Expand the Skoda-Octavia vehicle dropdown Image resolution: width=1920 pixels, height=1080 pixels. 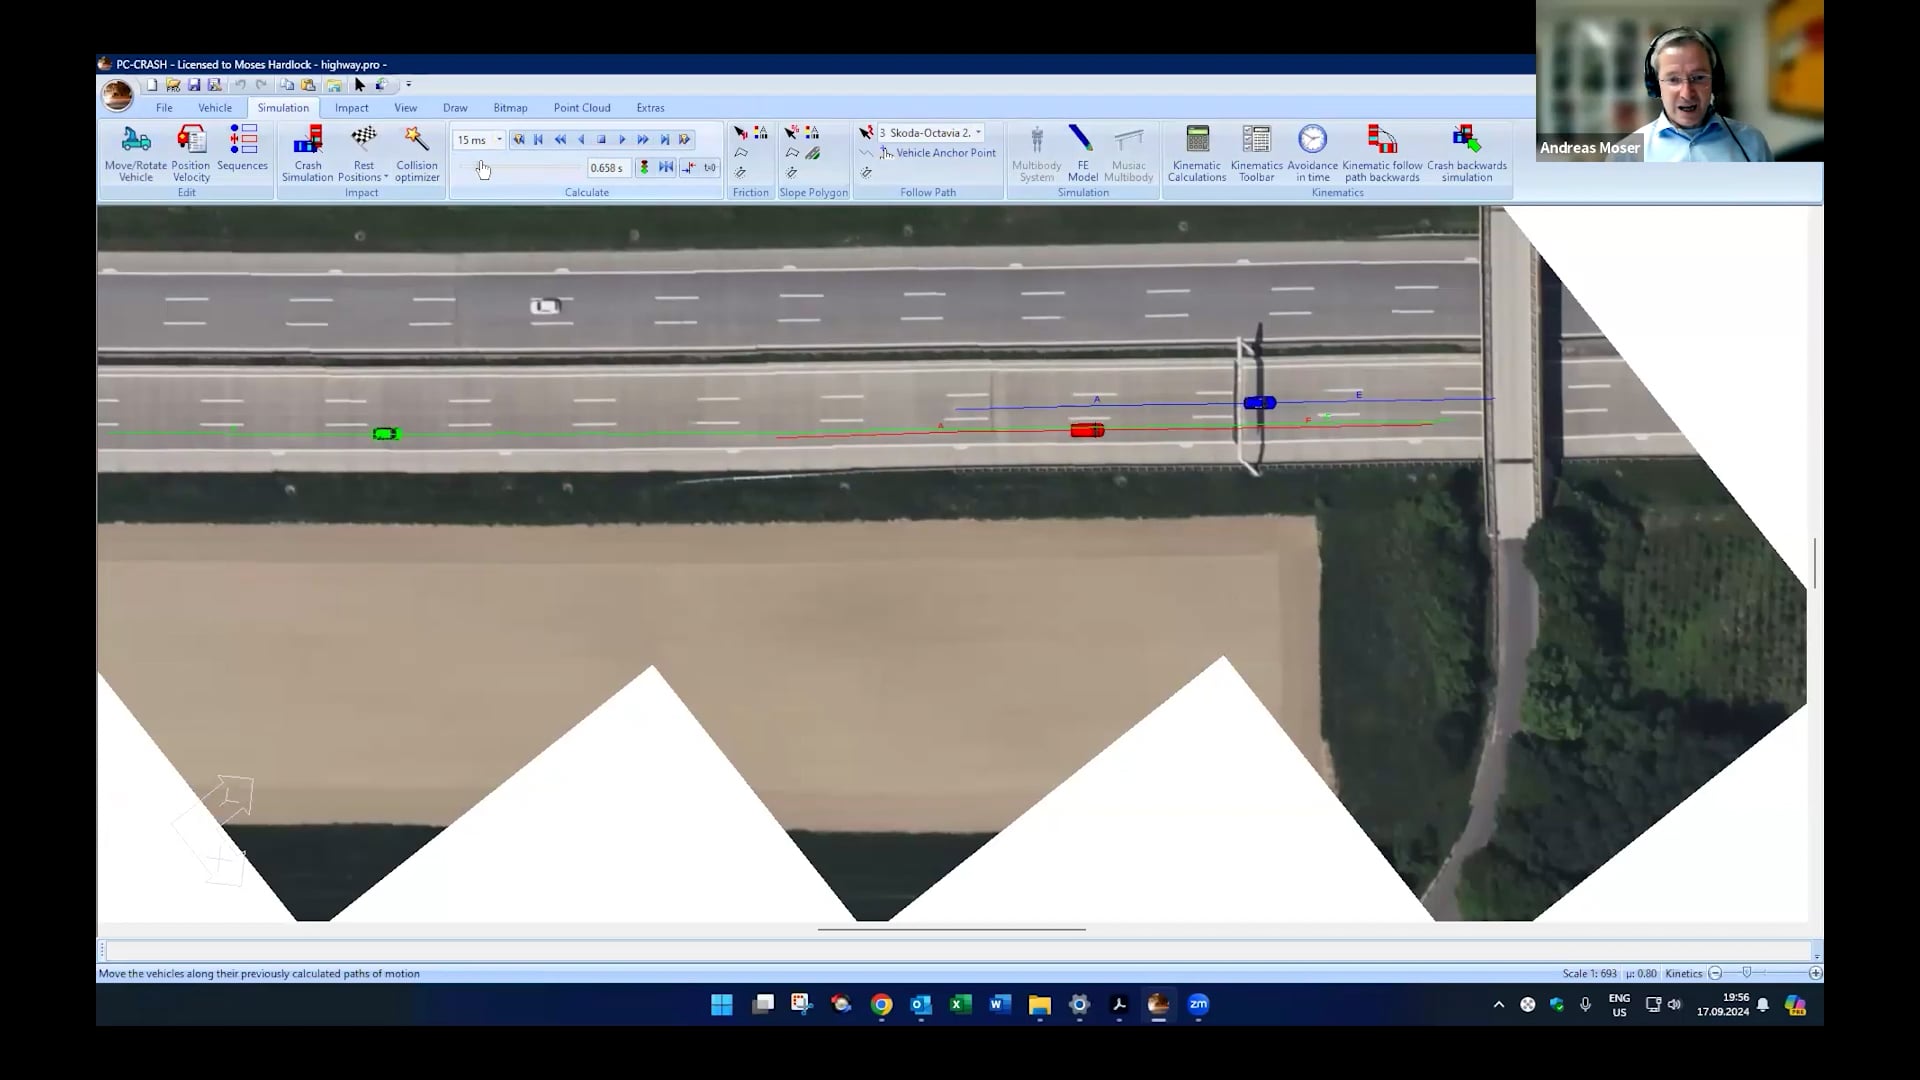978,132
